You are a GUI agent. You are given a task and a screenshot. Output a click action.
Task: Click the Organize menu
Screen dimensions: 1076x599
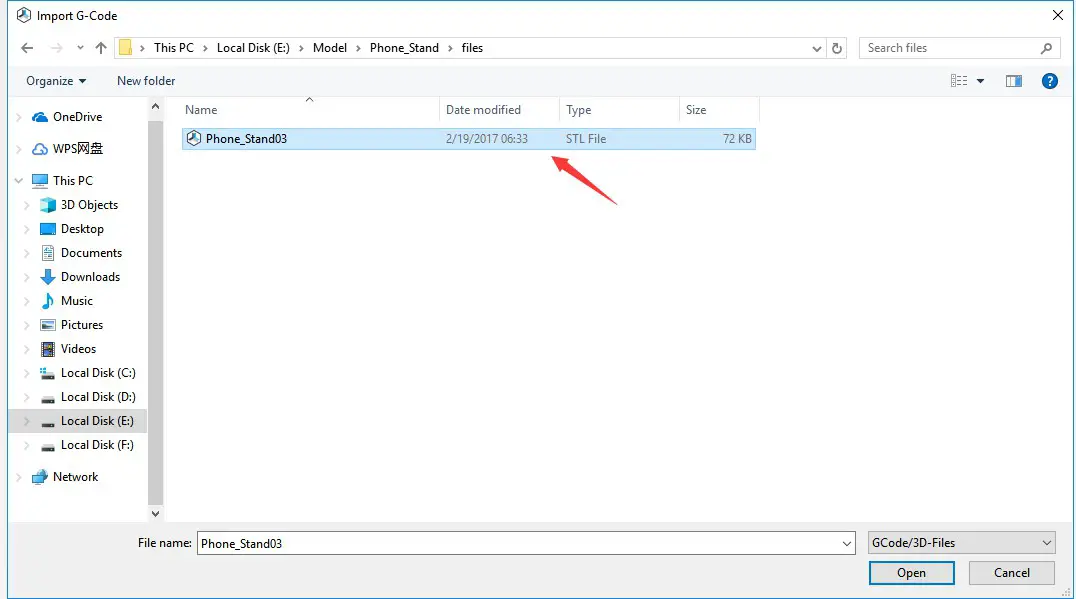click(x=52, y=81)
